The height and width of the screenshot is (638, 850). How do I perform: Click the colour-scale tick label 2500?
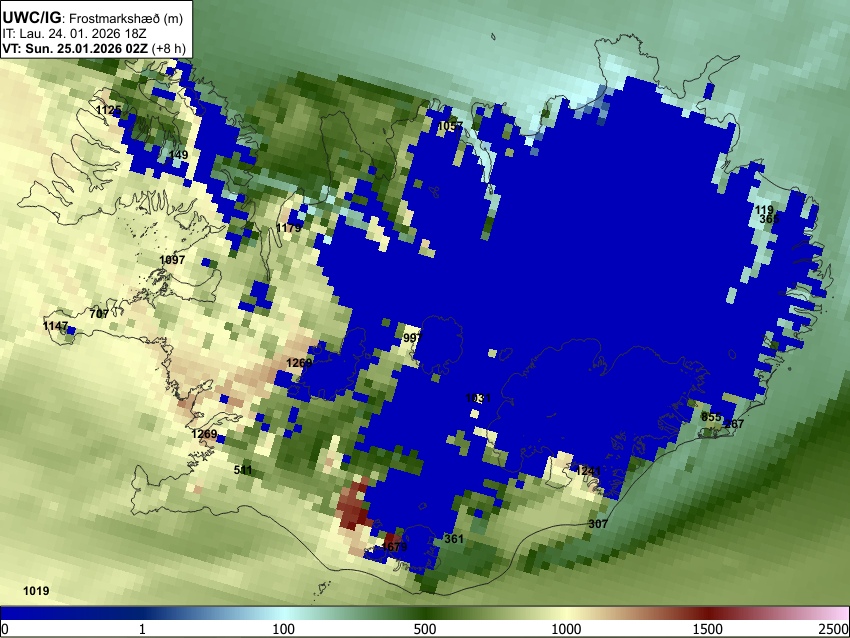(835, 629)
